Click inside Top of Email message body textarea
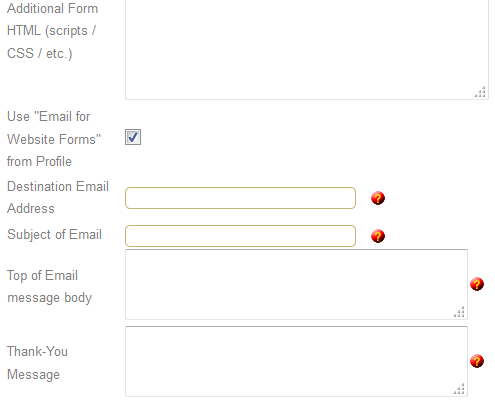Image resolution: width=495 pixels, height=406 pixels. click(296, 284)
